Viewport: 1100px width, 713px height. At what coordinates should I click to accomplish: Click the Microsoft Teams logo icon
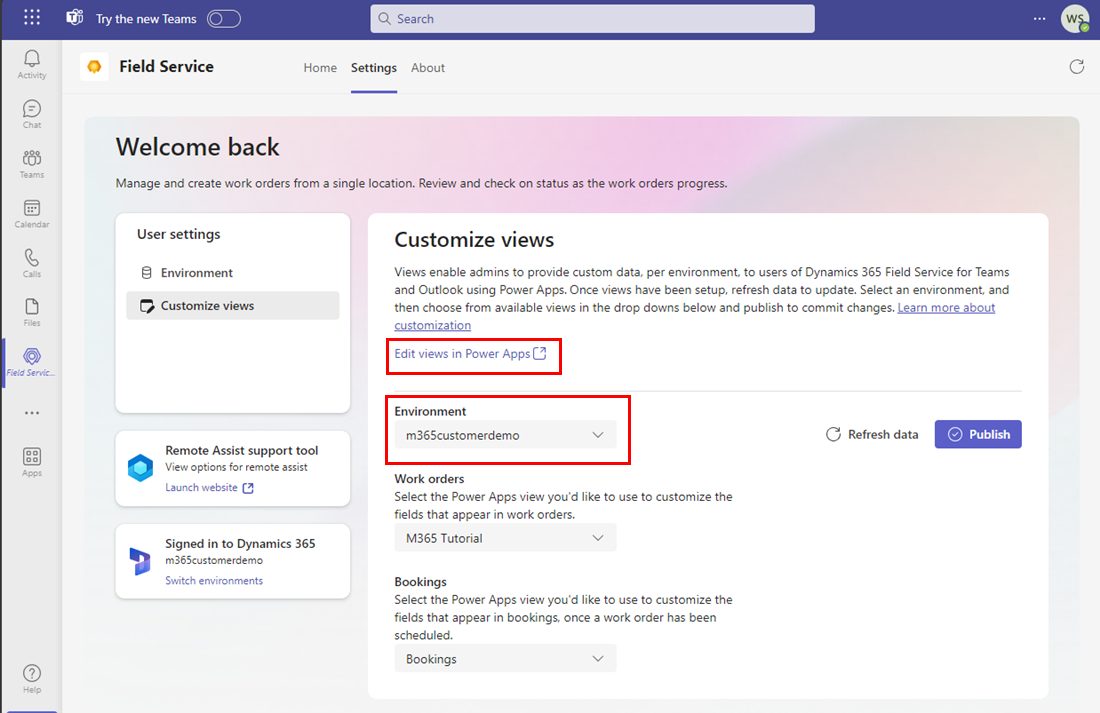(x=74, y=18)
